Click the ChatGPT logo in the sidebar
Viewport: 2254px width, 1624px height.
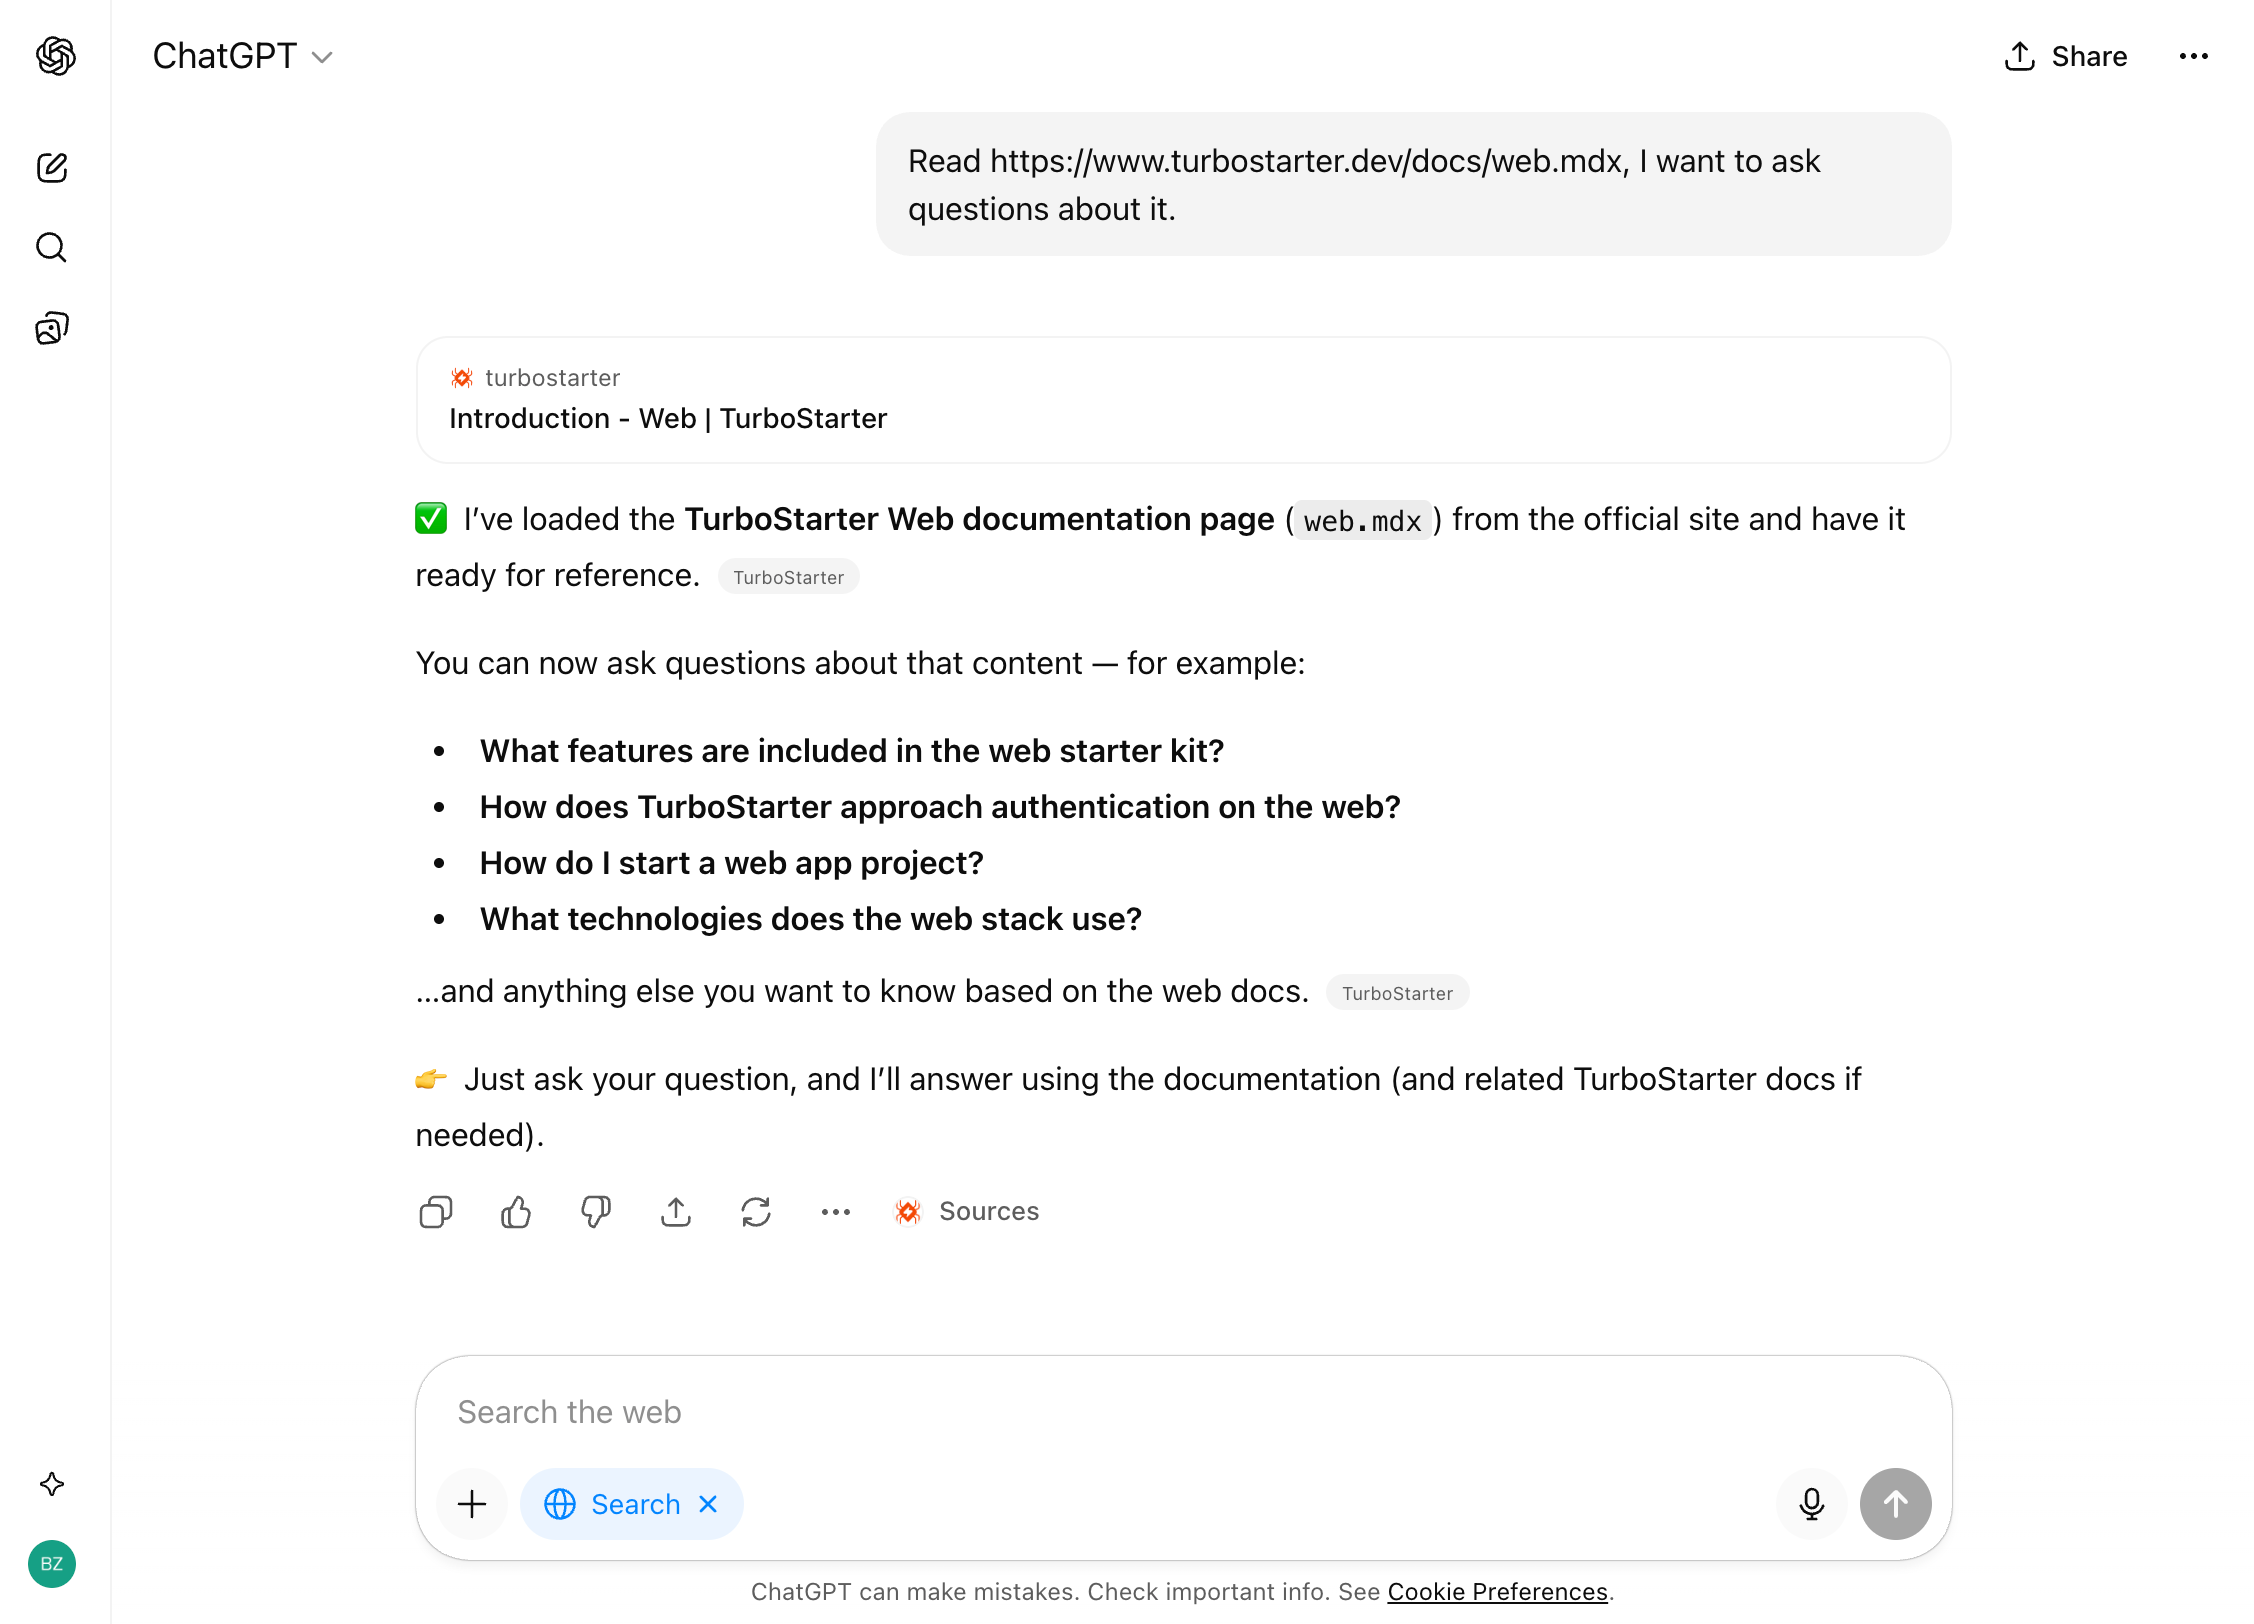coord(55,57)
